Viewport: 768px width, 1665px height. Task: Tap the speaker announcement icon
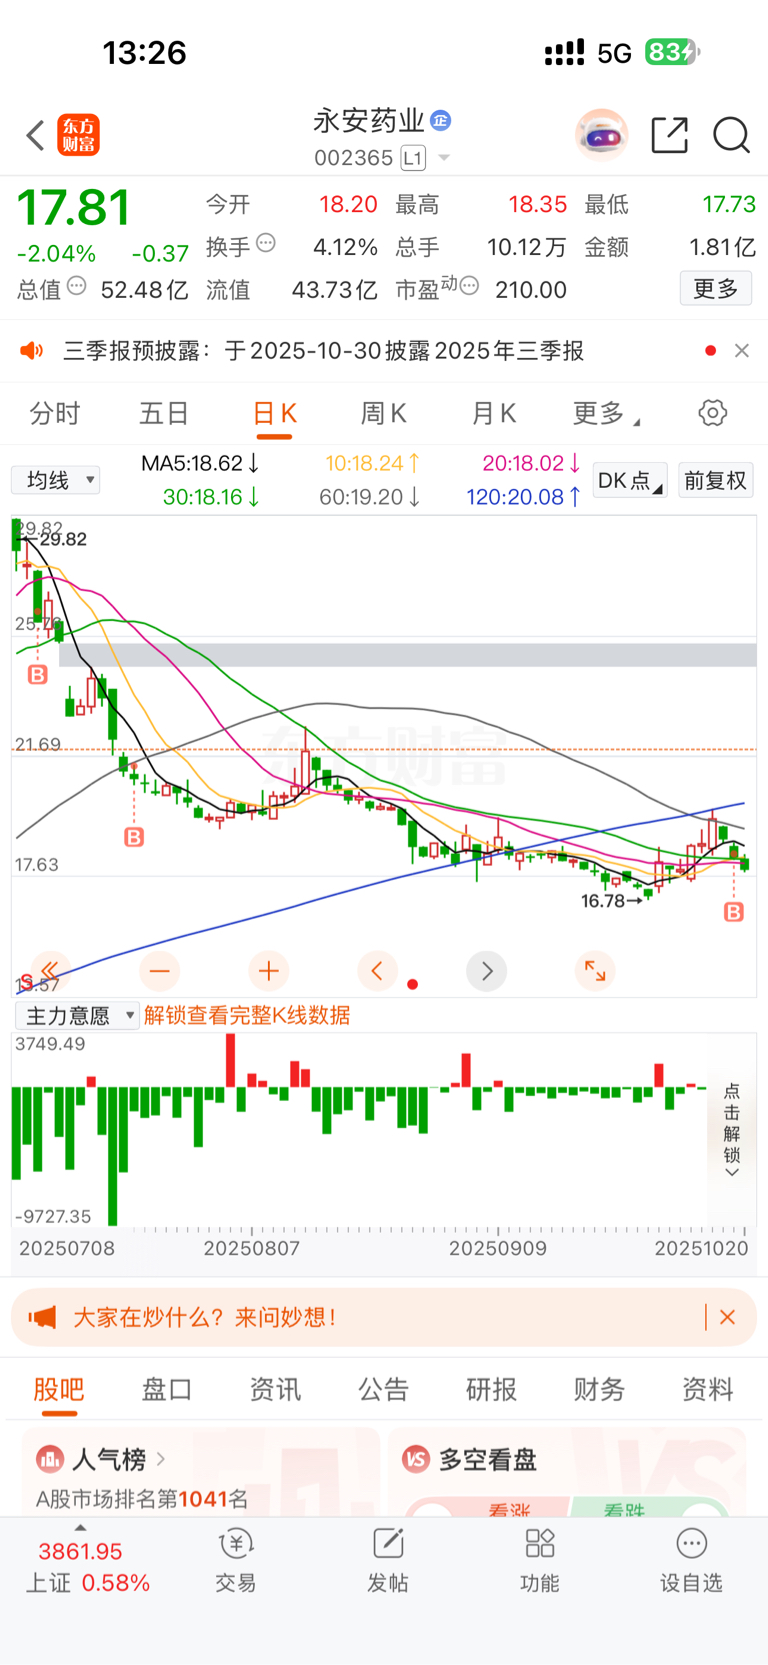coord(32,351)
